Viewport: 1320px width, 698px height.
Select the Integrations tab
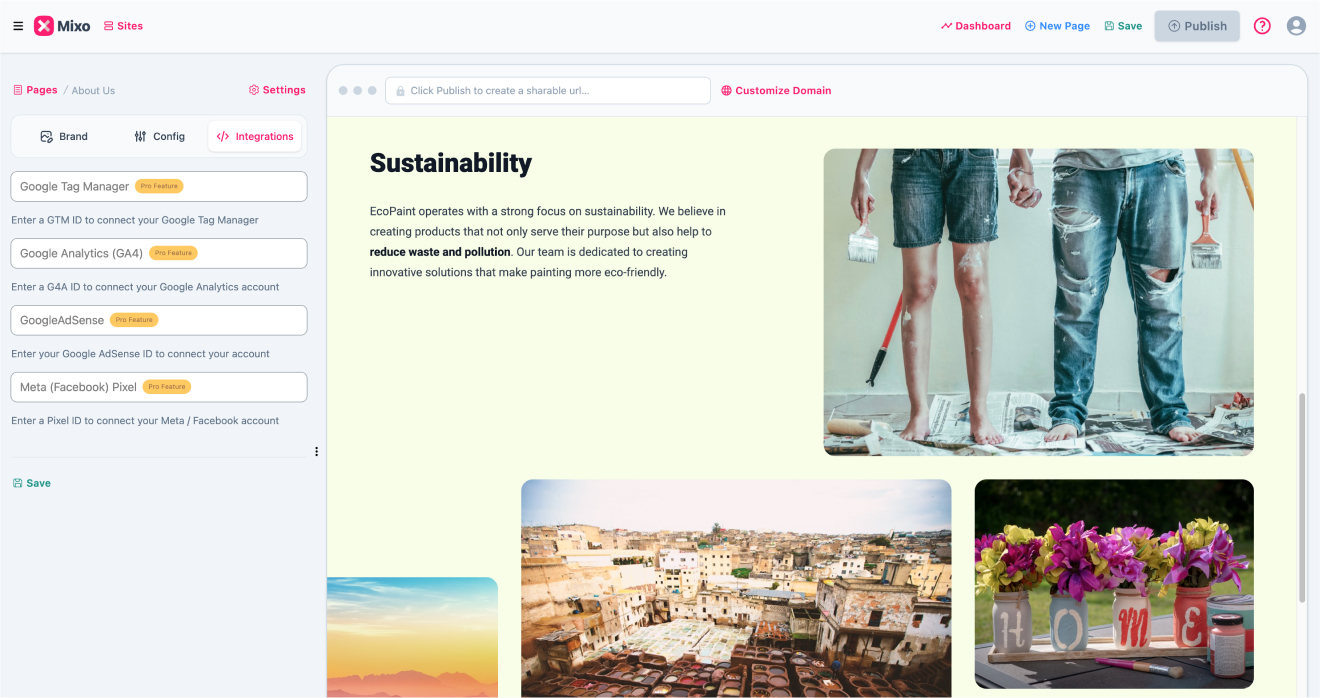(255, 136)
